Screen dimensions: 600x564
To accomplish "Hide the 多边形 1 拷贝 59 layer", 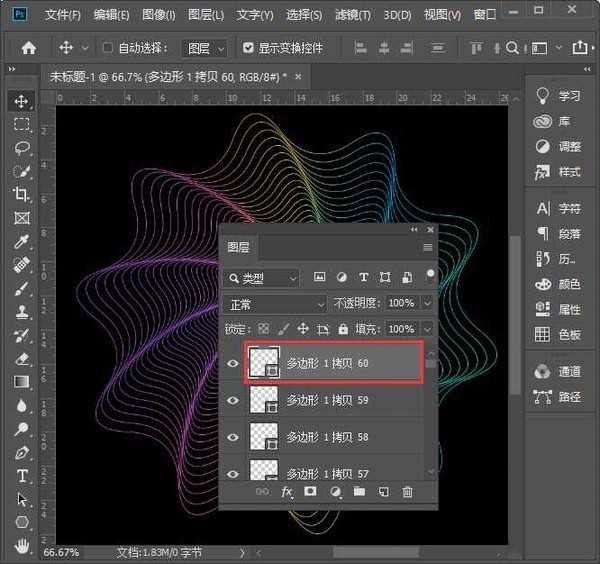I will tap(233, 400).
